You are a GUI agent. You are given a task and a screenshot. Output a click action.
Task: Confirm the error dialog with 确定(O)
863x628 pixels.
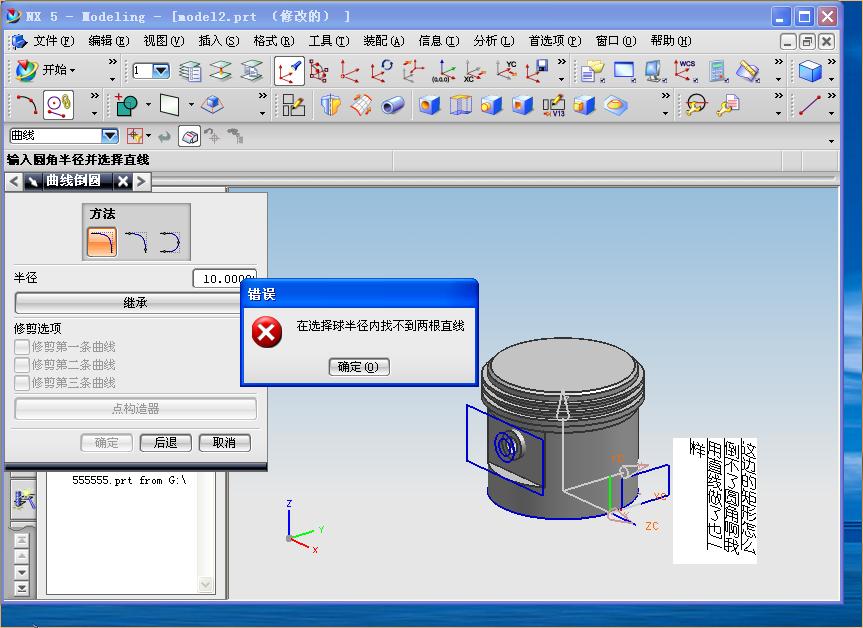coord(359,367)
